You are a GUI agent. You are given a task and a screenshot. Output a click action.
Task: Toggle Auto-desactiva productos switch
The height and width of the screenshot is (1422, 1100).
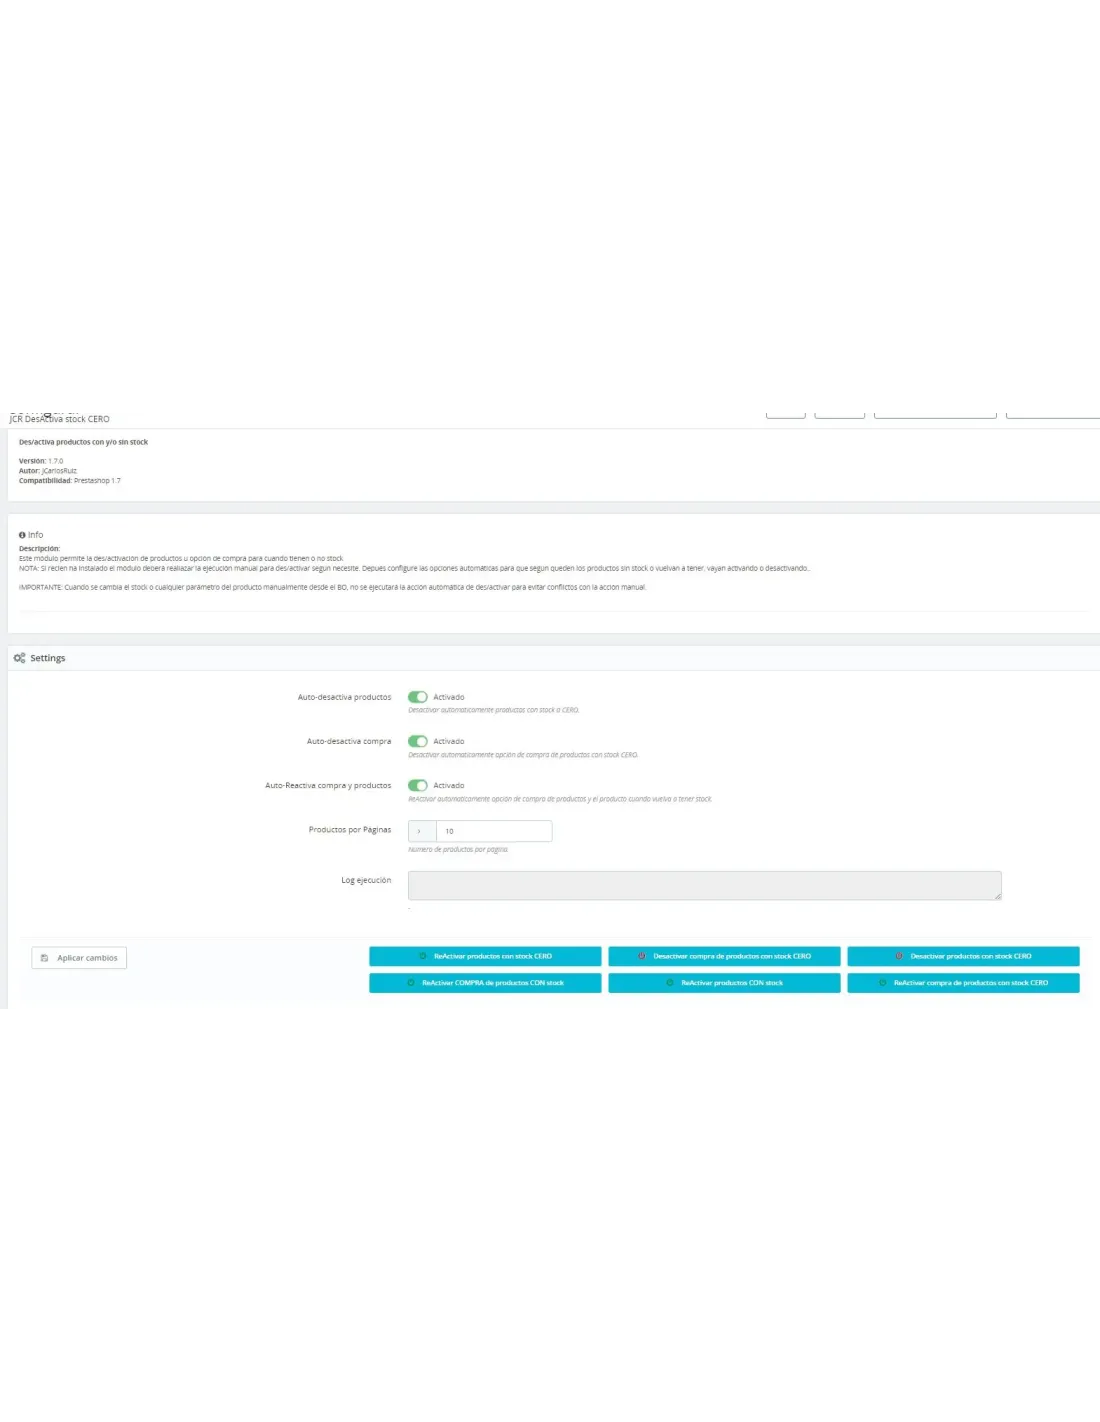(x=417, y=697)
